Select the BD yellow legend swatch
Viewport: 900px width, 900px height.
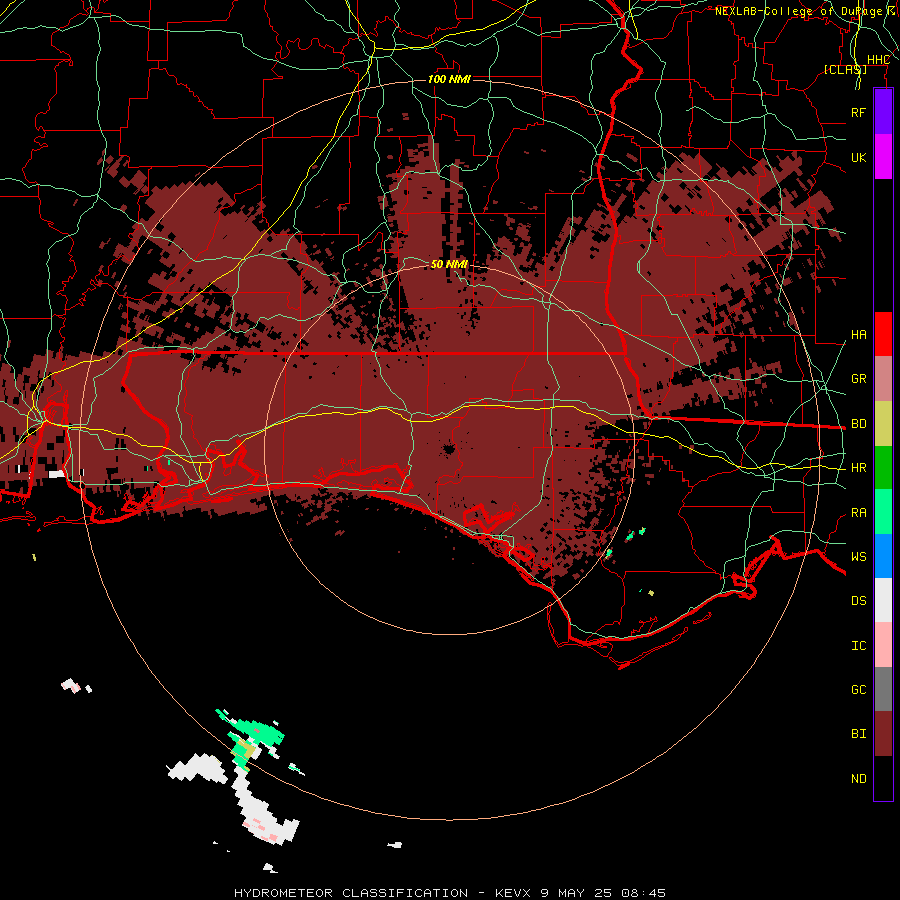[x=883, y=424]
